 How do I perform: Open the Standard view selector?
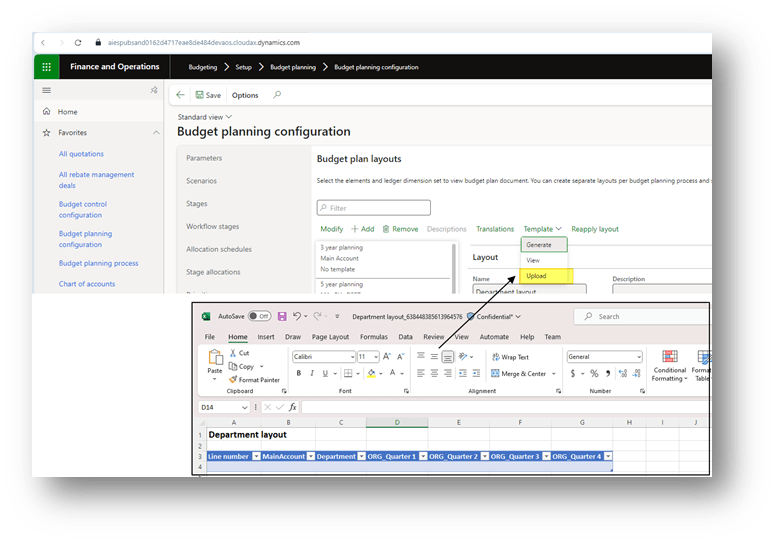[201, 117]
